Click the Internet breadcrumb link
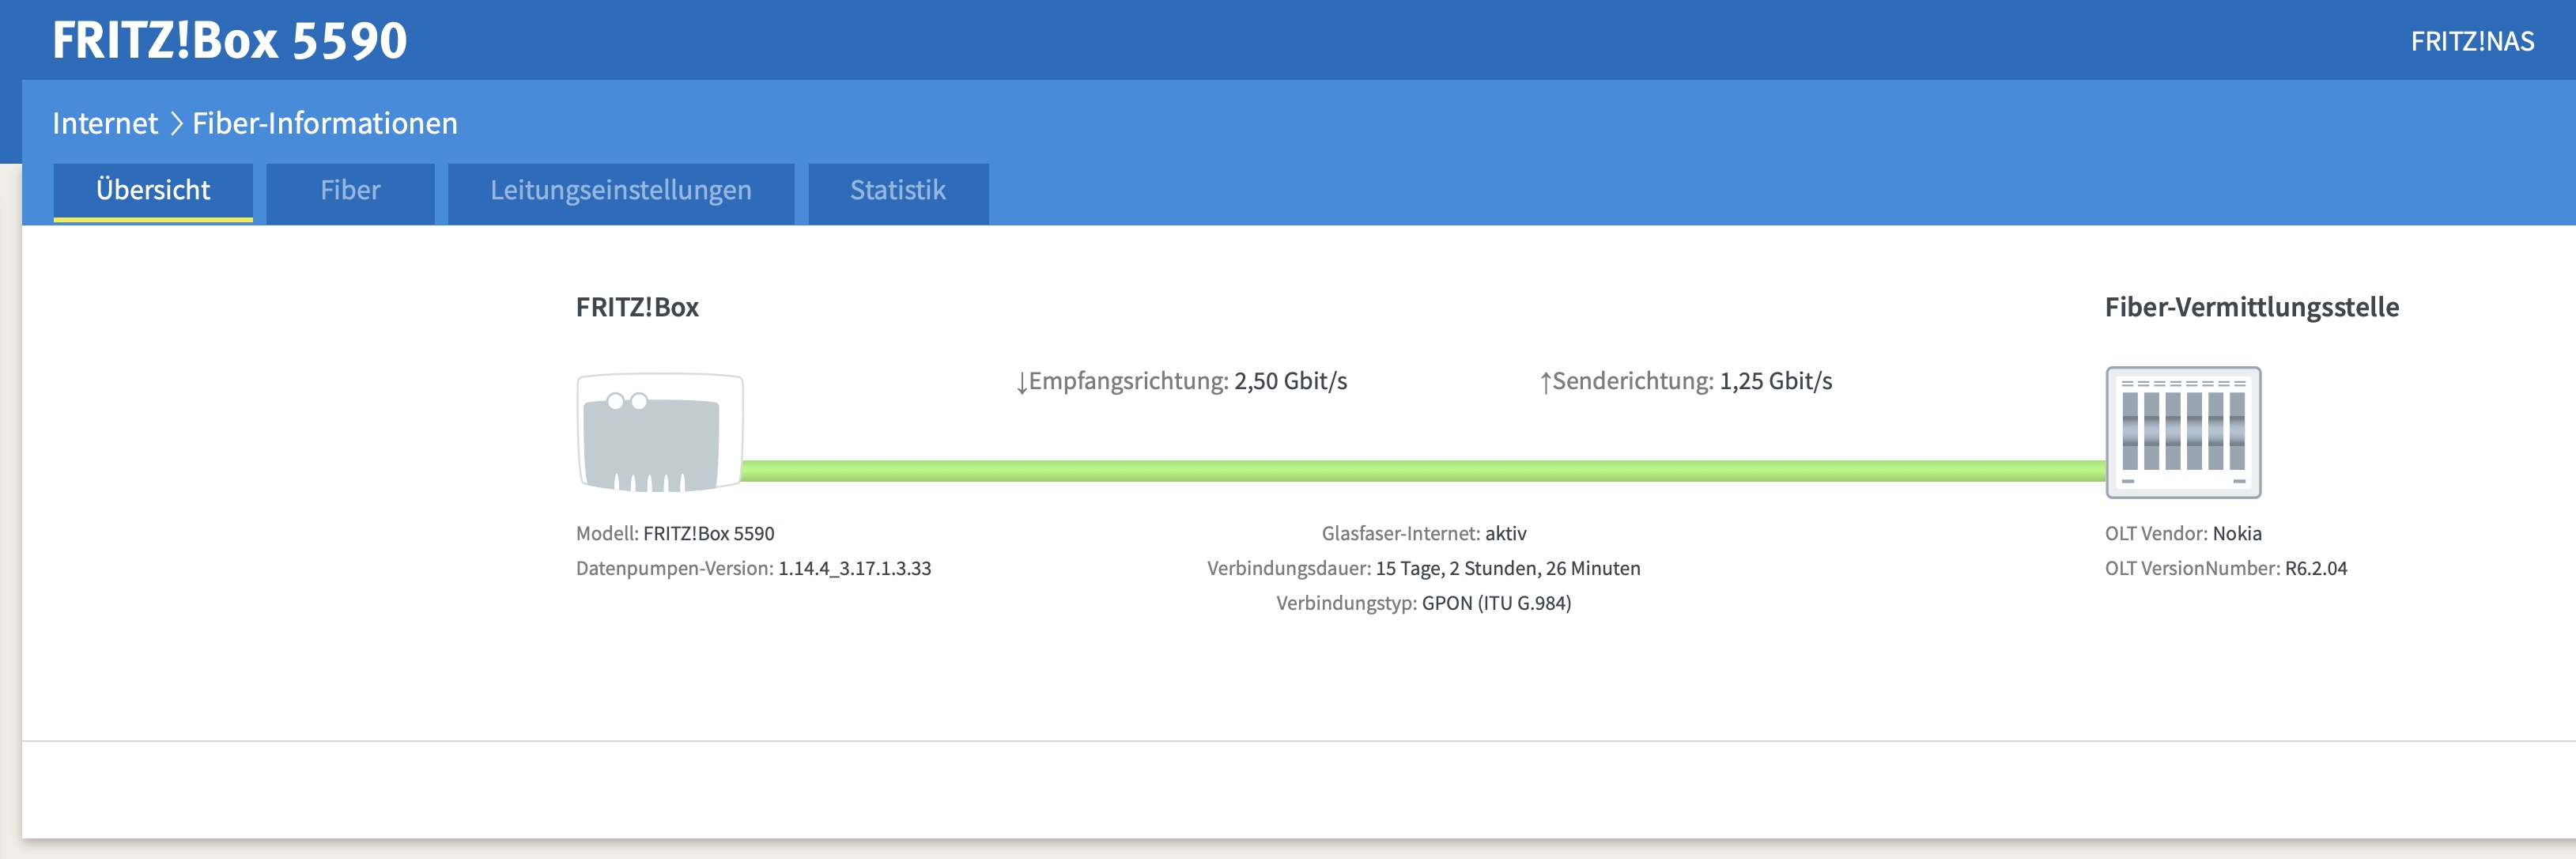 point(105,124)
